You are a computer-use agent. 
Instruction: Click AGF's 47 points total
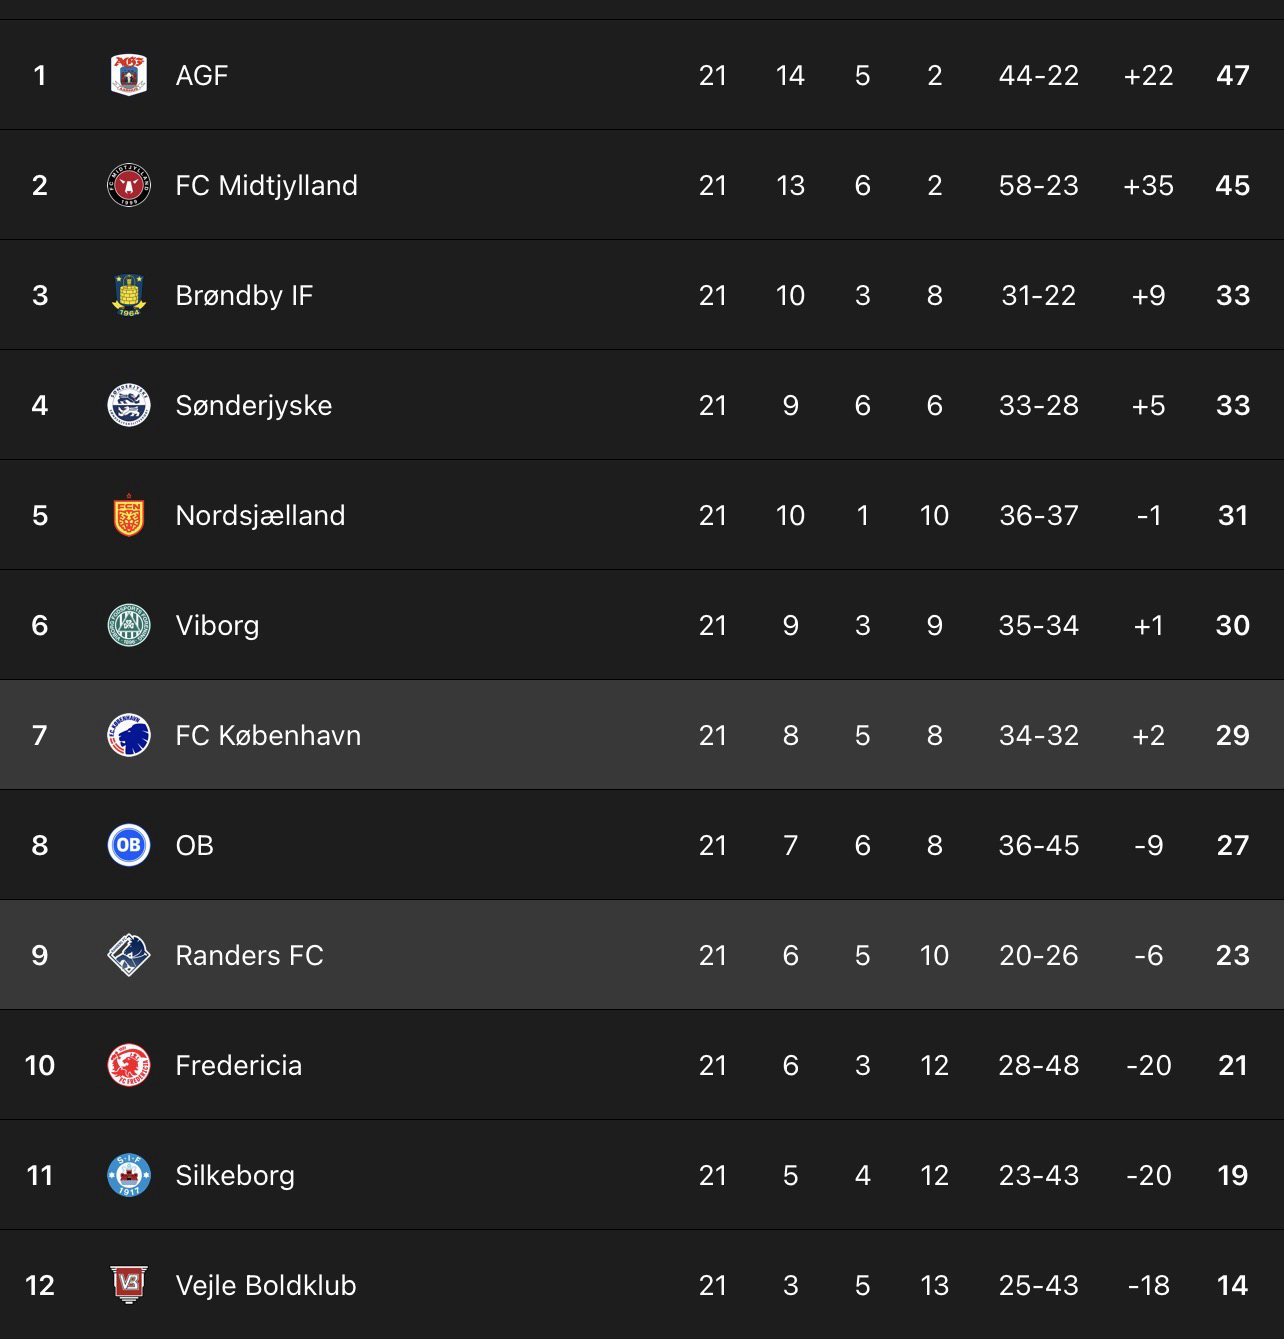1232,75
